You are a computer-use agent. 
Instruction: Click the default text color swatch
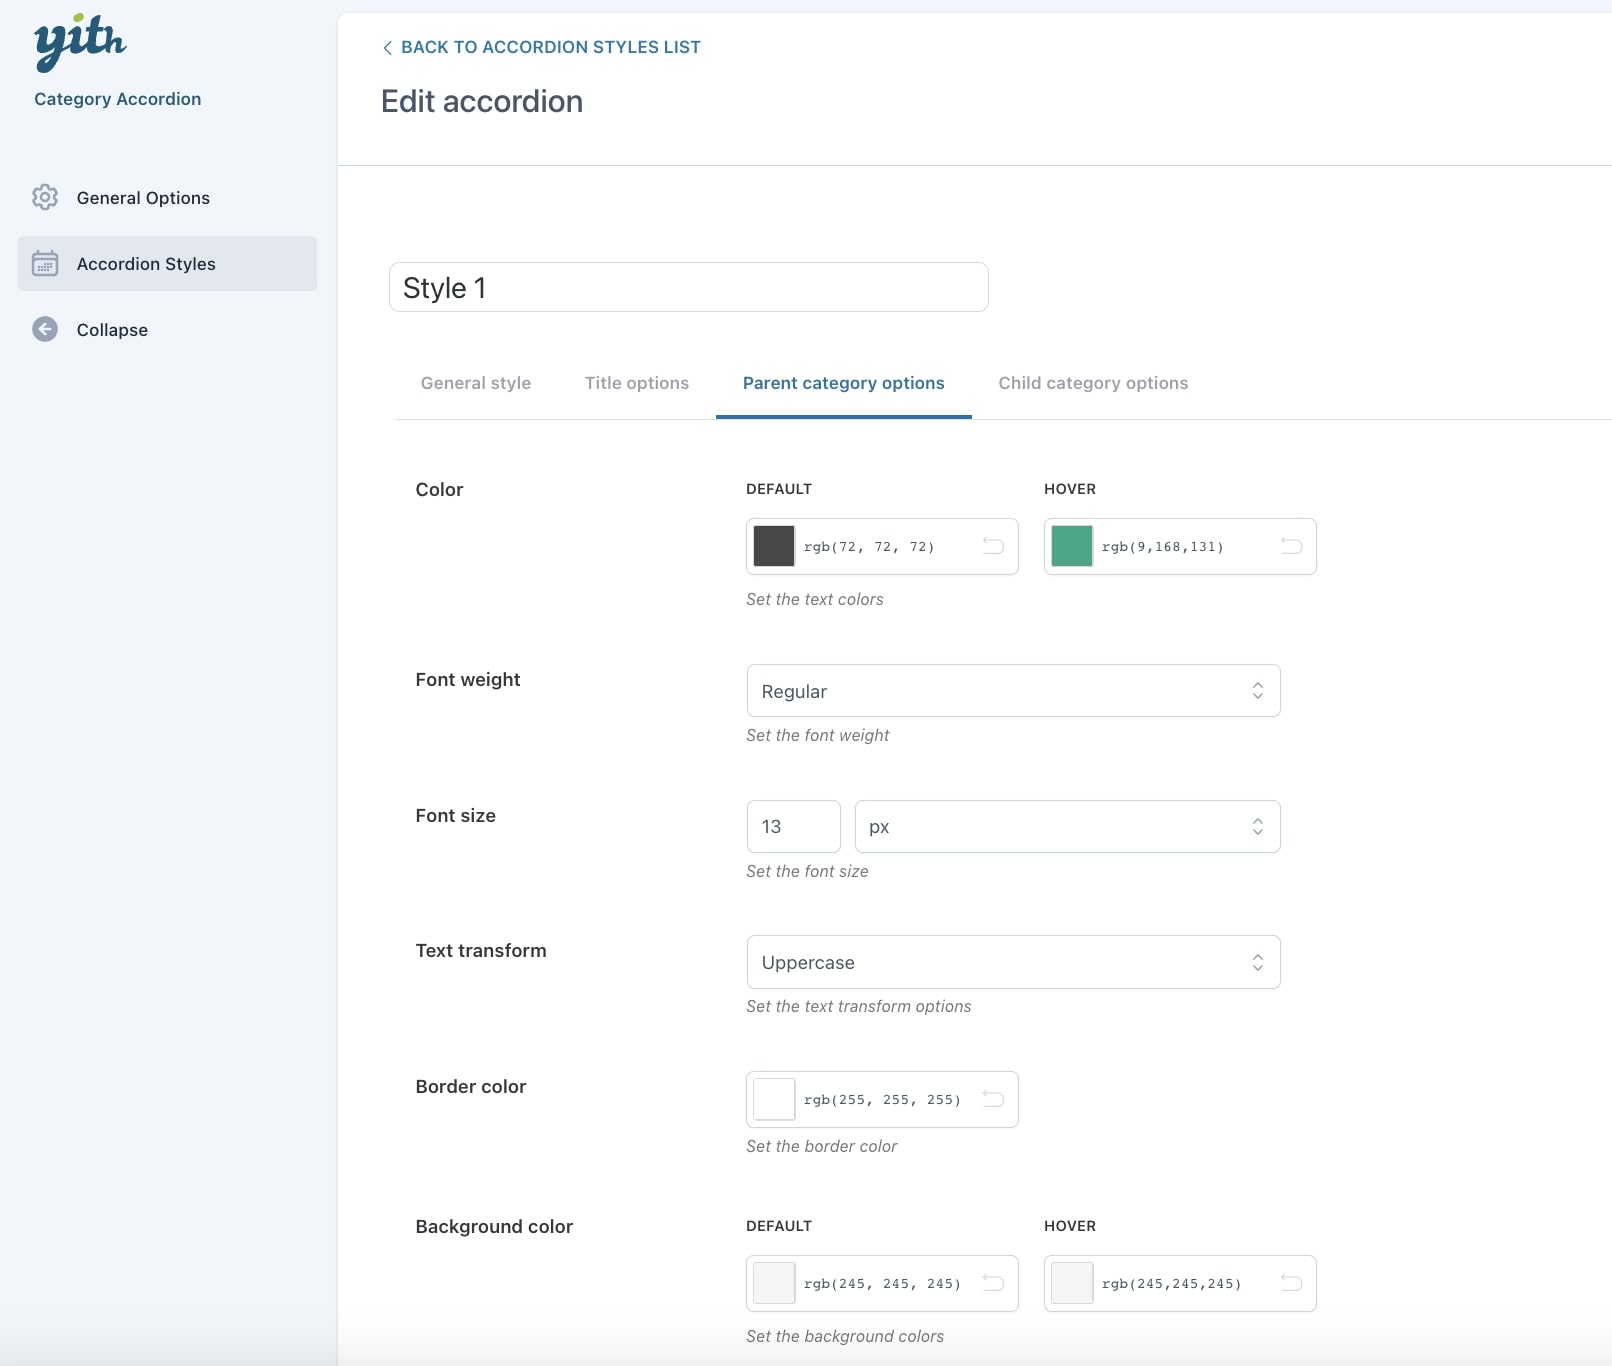tap(774, 546)
